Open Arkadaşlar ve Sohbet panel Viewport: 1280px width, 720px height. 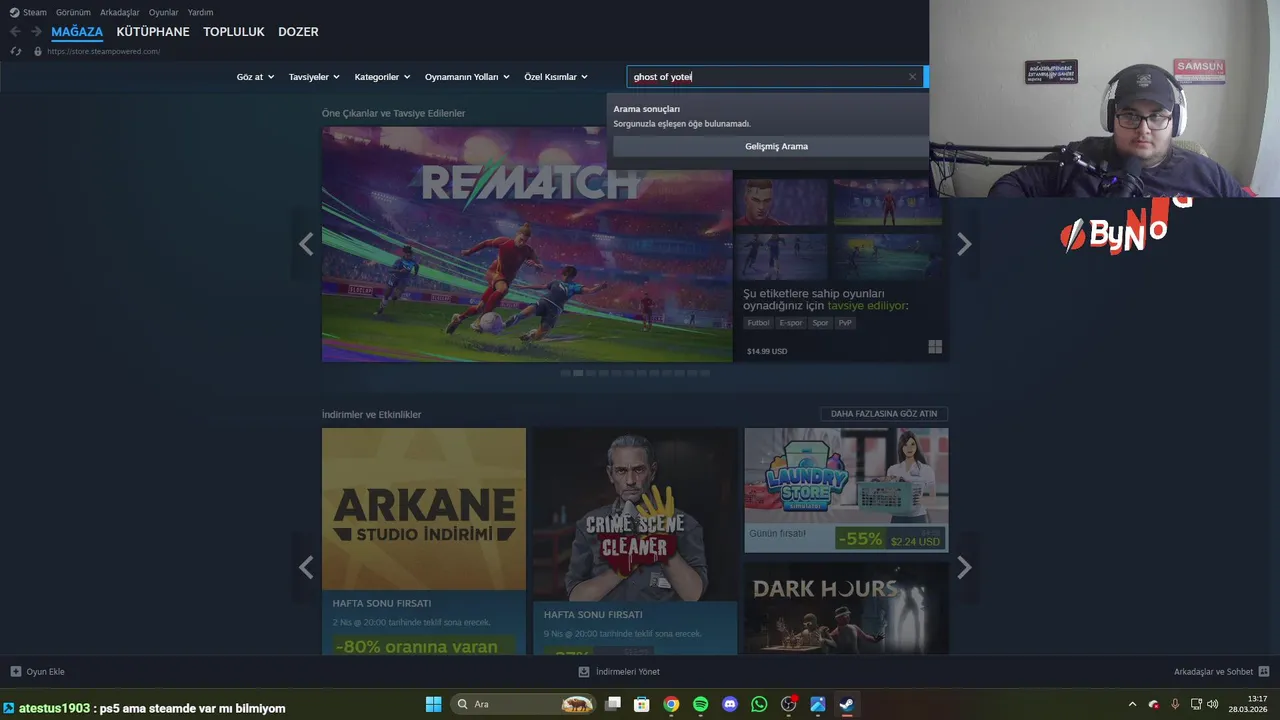[1221, 672]
